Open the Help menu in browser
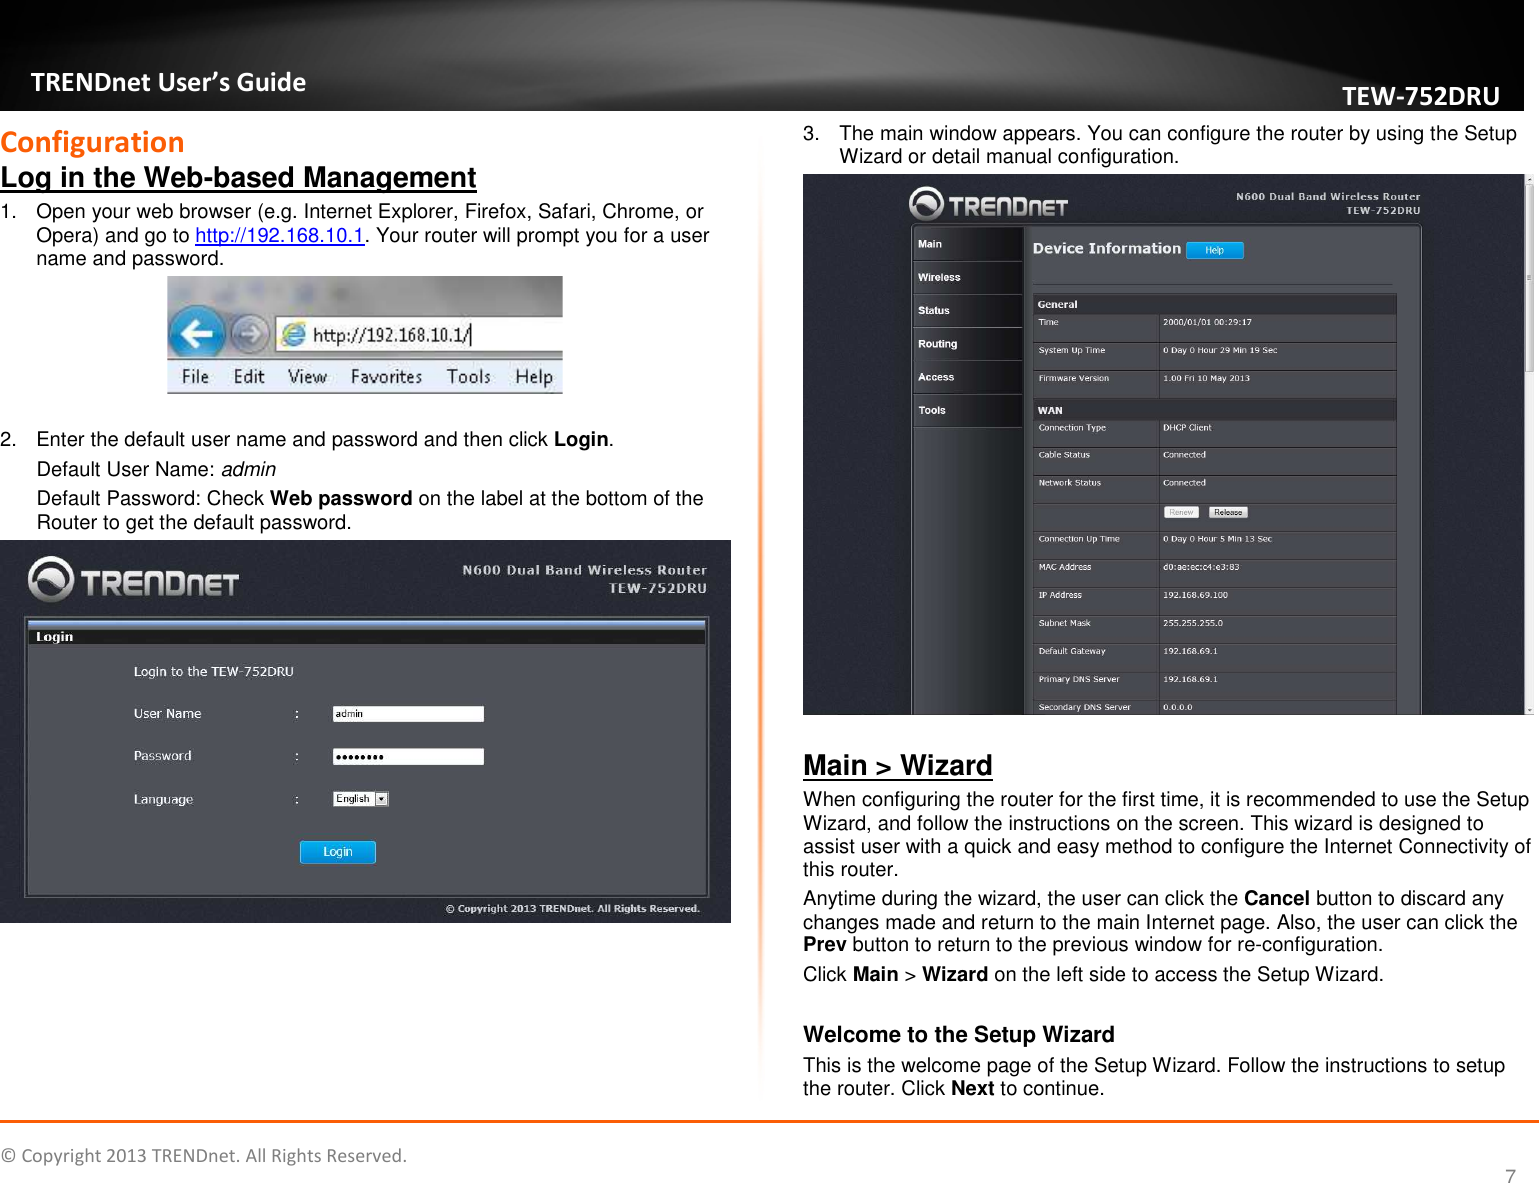This screenshot has width=1539, height=1183. click(534, 377)
